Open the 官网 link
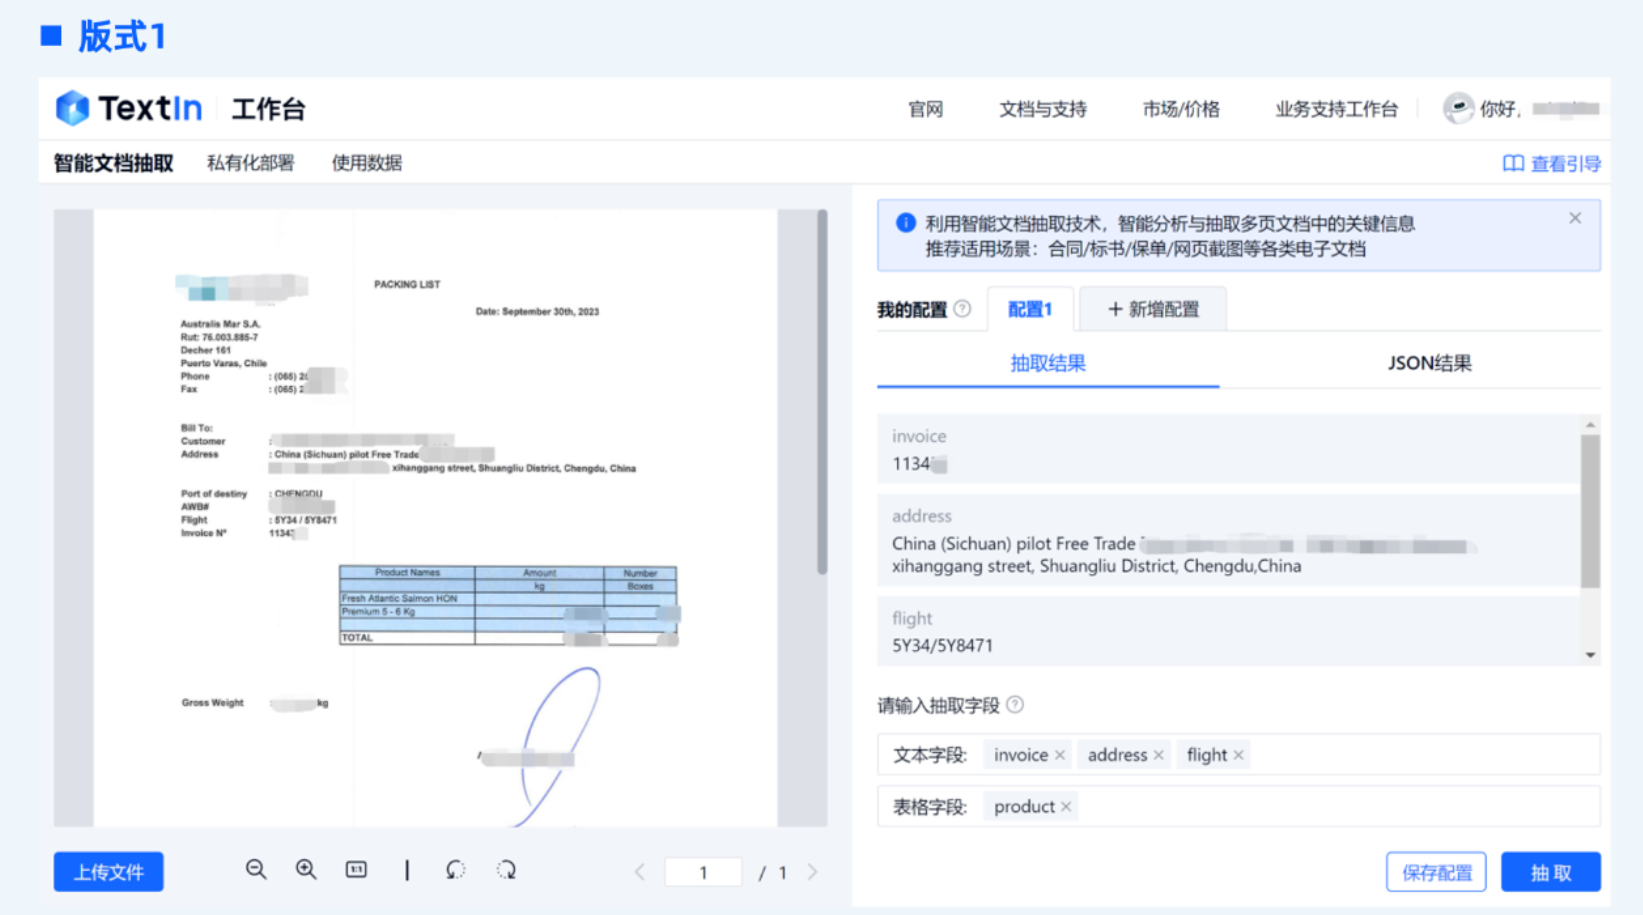This screenshot has width=1643, height=915. coord(925,109)
